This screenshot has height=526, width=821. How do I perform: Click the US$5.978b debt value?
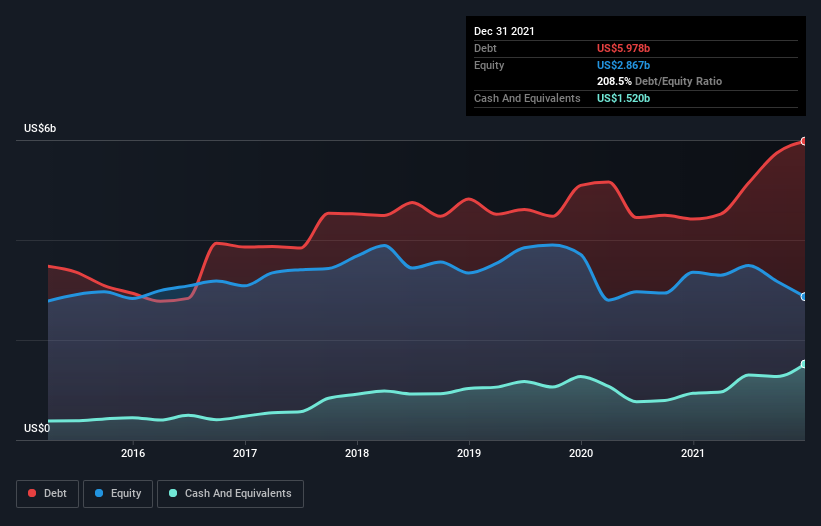coord(623,48)
